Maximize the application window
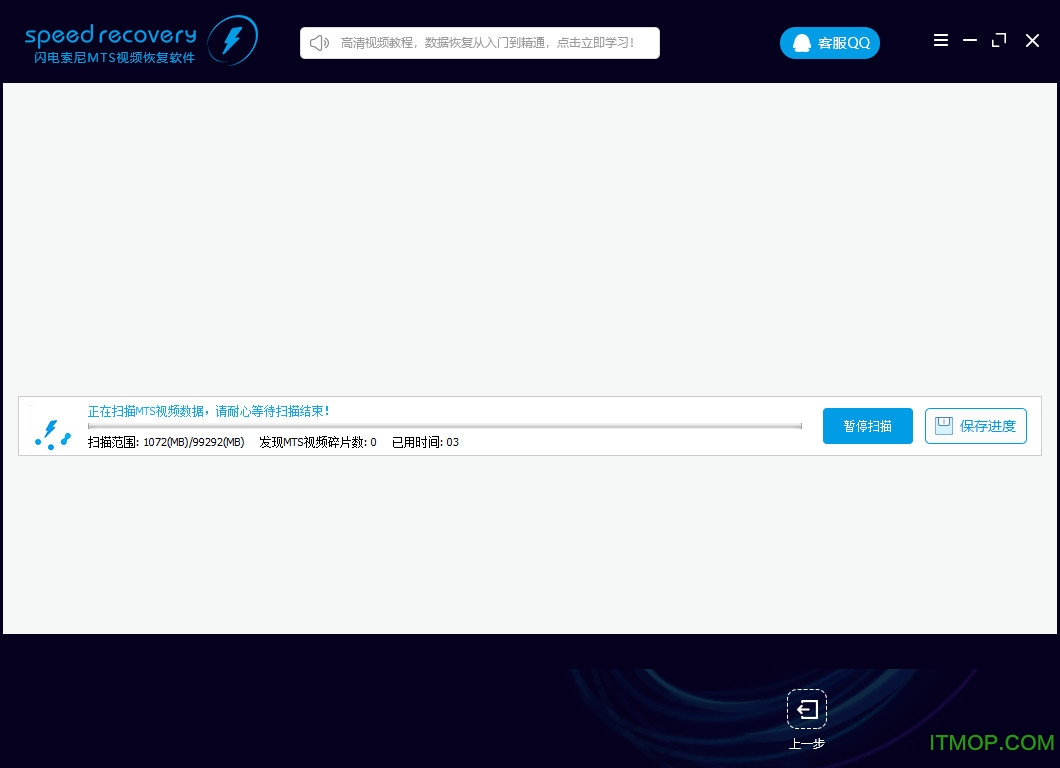Screen dimensions: 1060x768 tap(999, 41)
